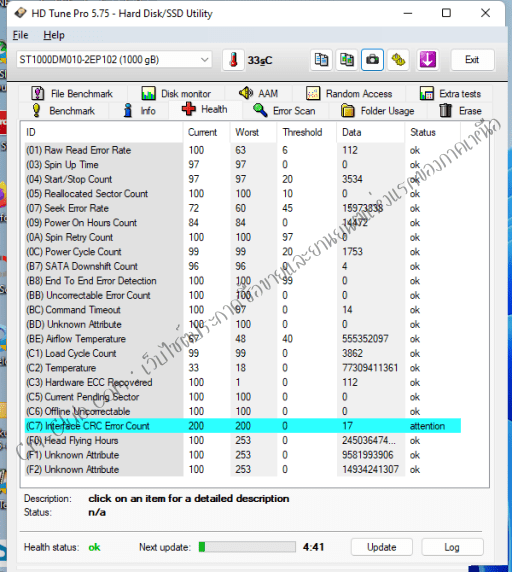The width and height of the screenshot is (512, 572).
Task: Click the Exit button
Action: (x=472, y=60)
